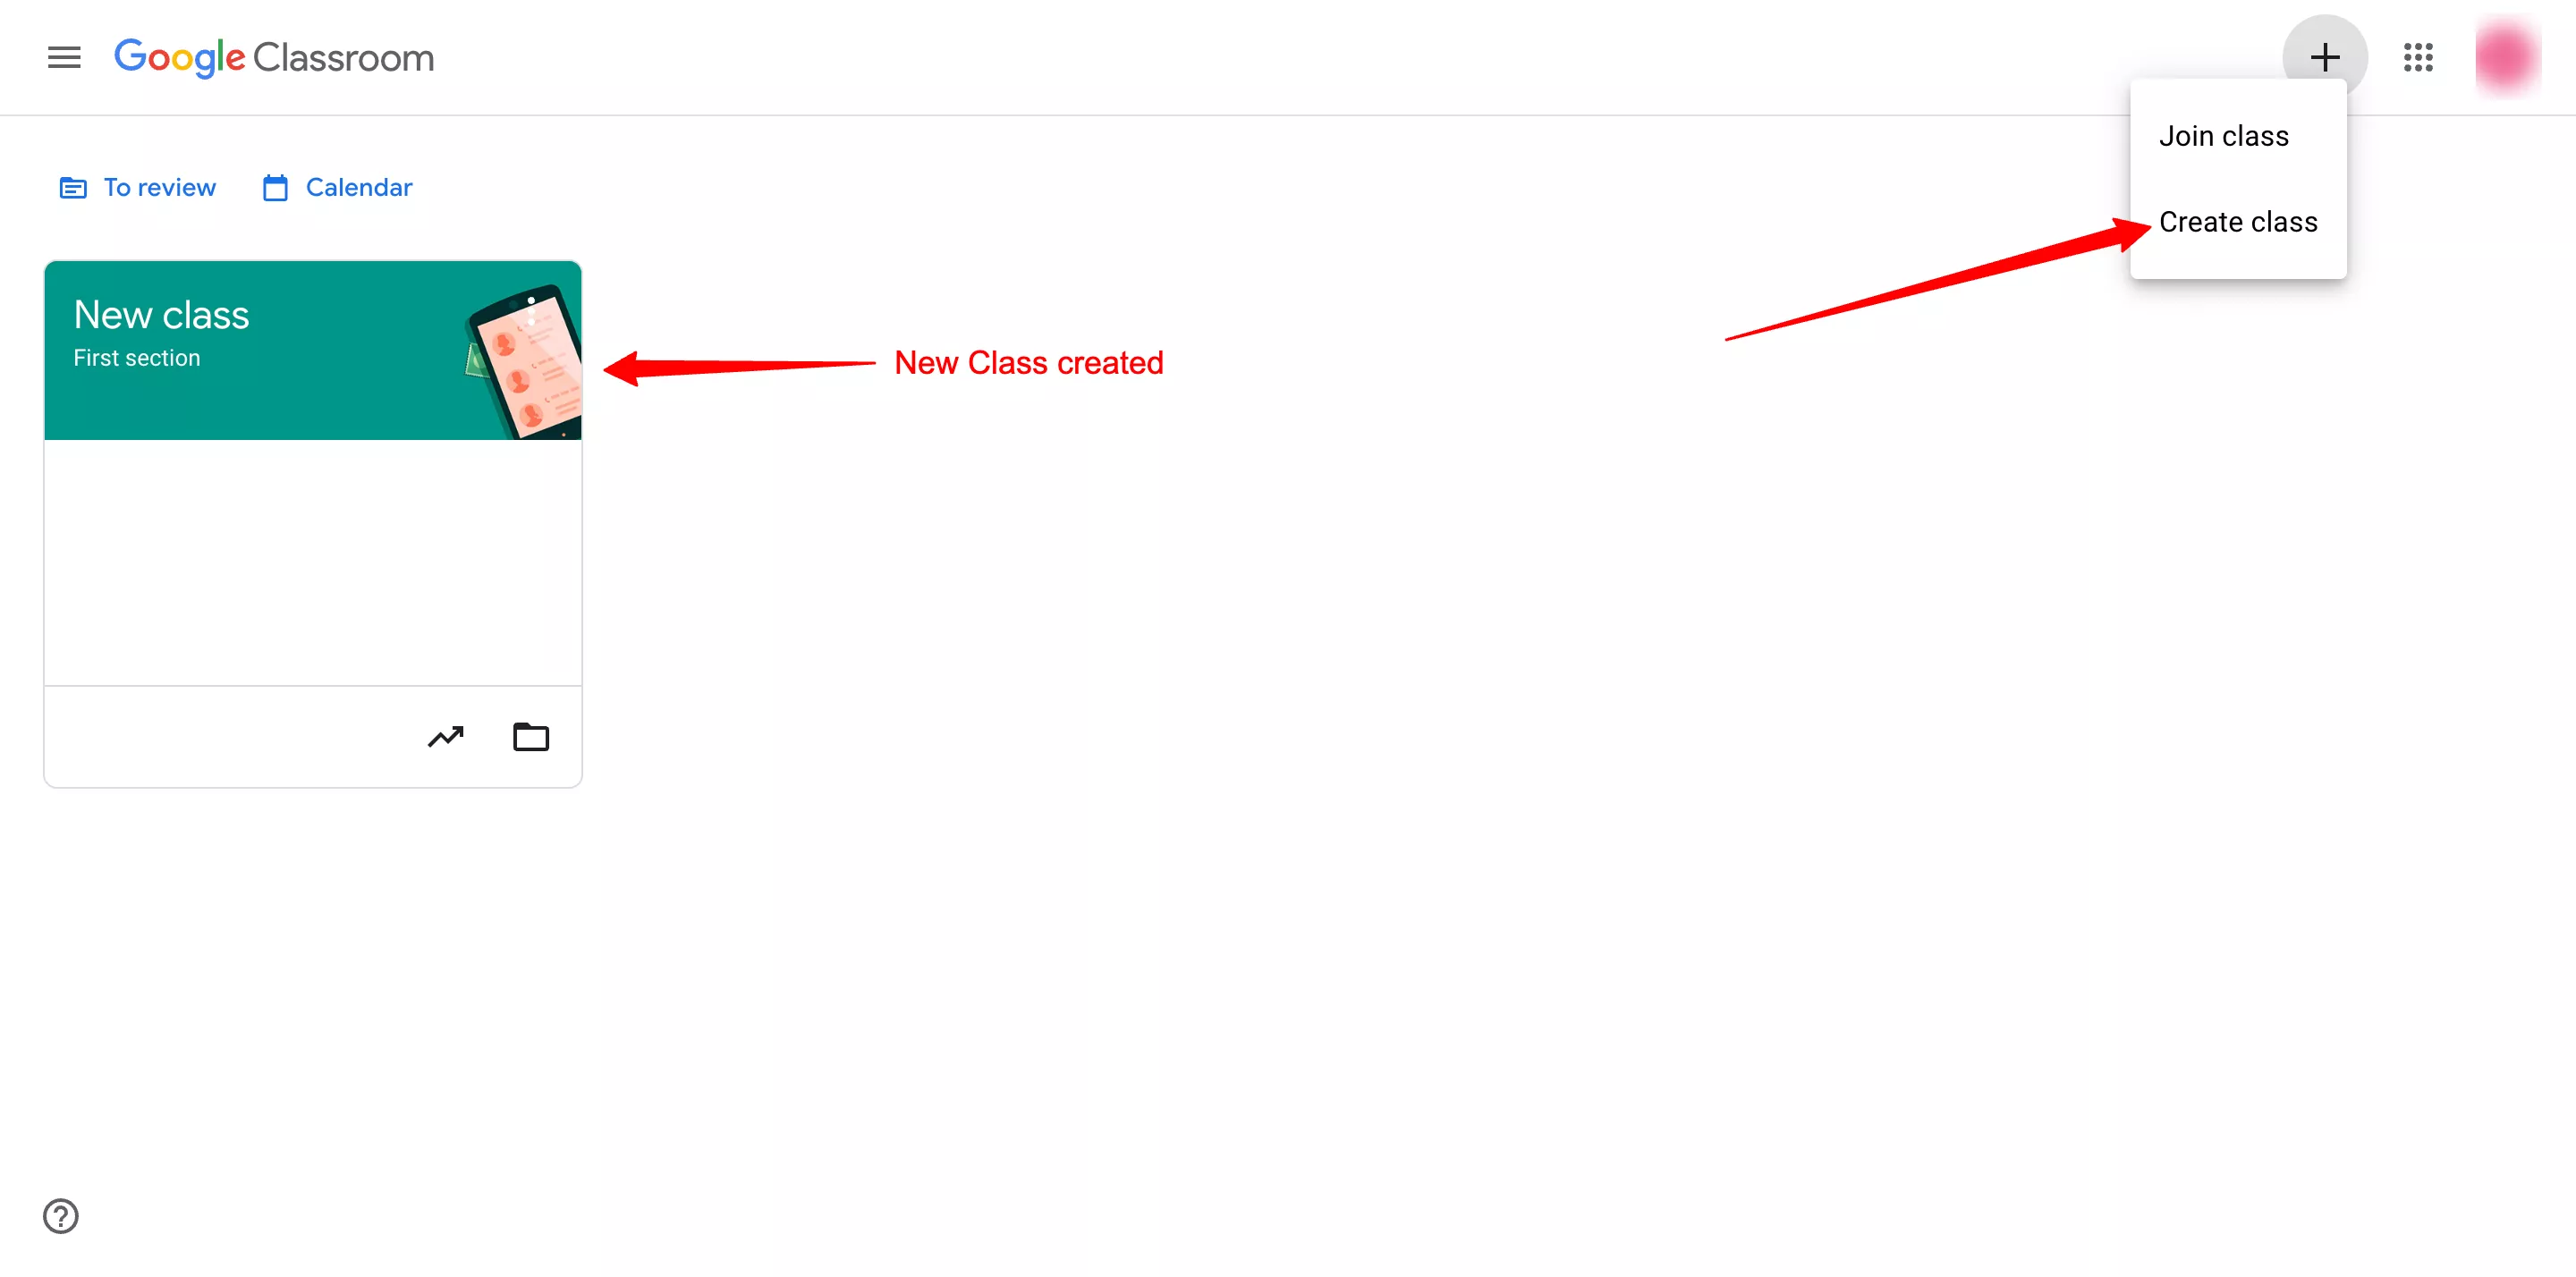Expand Google Classroom navigation drawer
The image size is (2576, 1277).
[63, 57]
